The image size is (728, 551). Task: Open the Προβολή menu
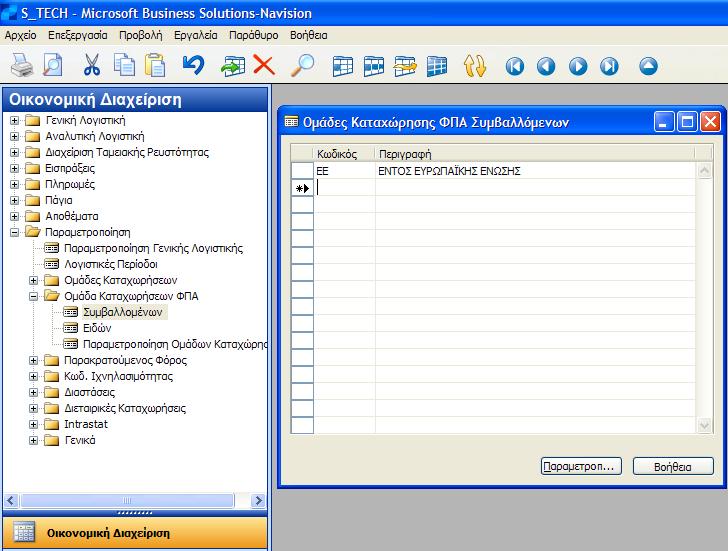(x=141, y=35)
